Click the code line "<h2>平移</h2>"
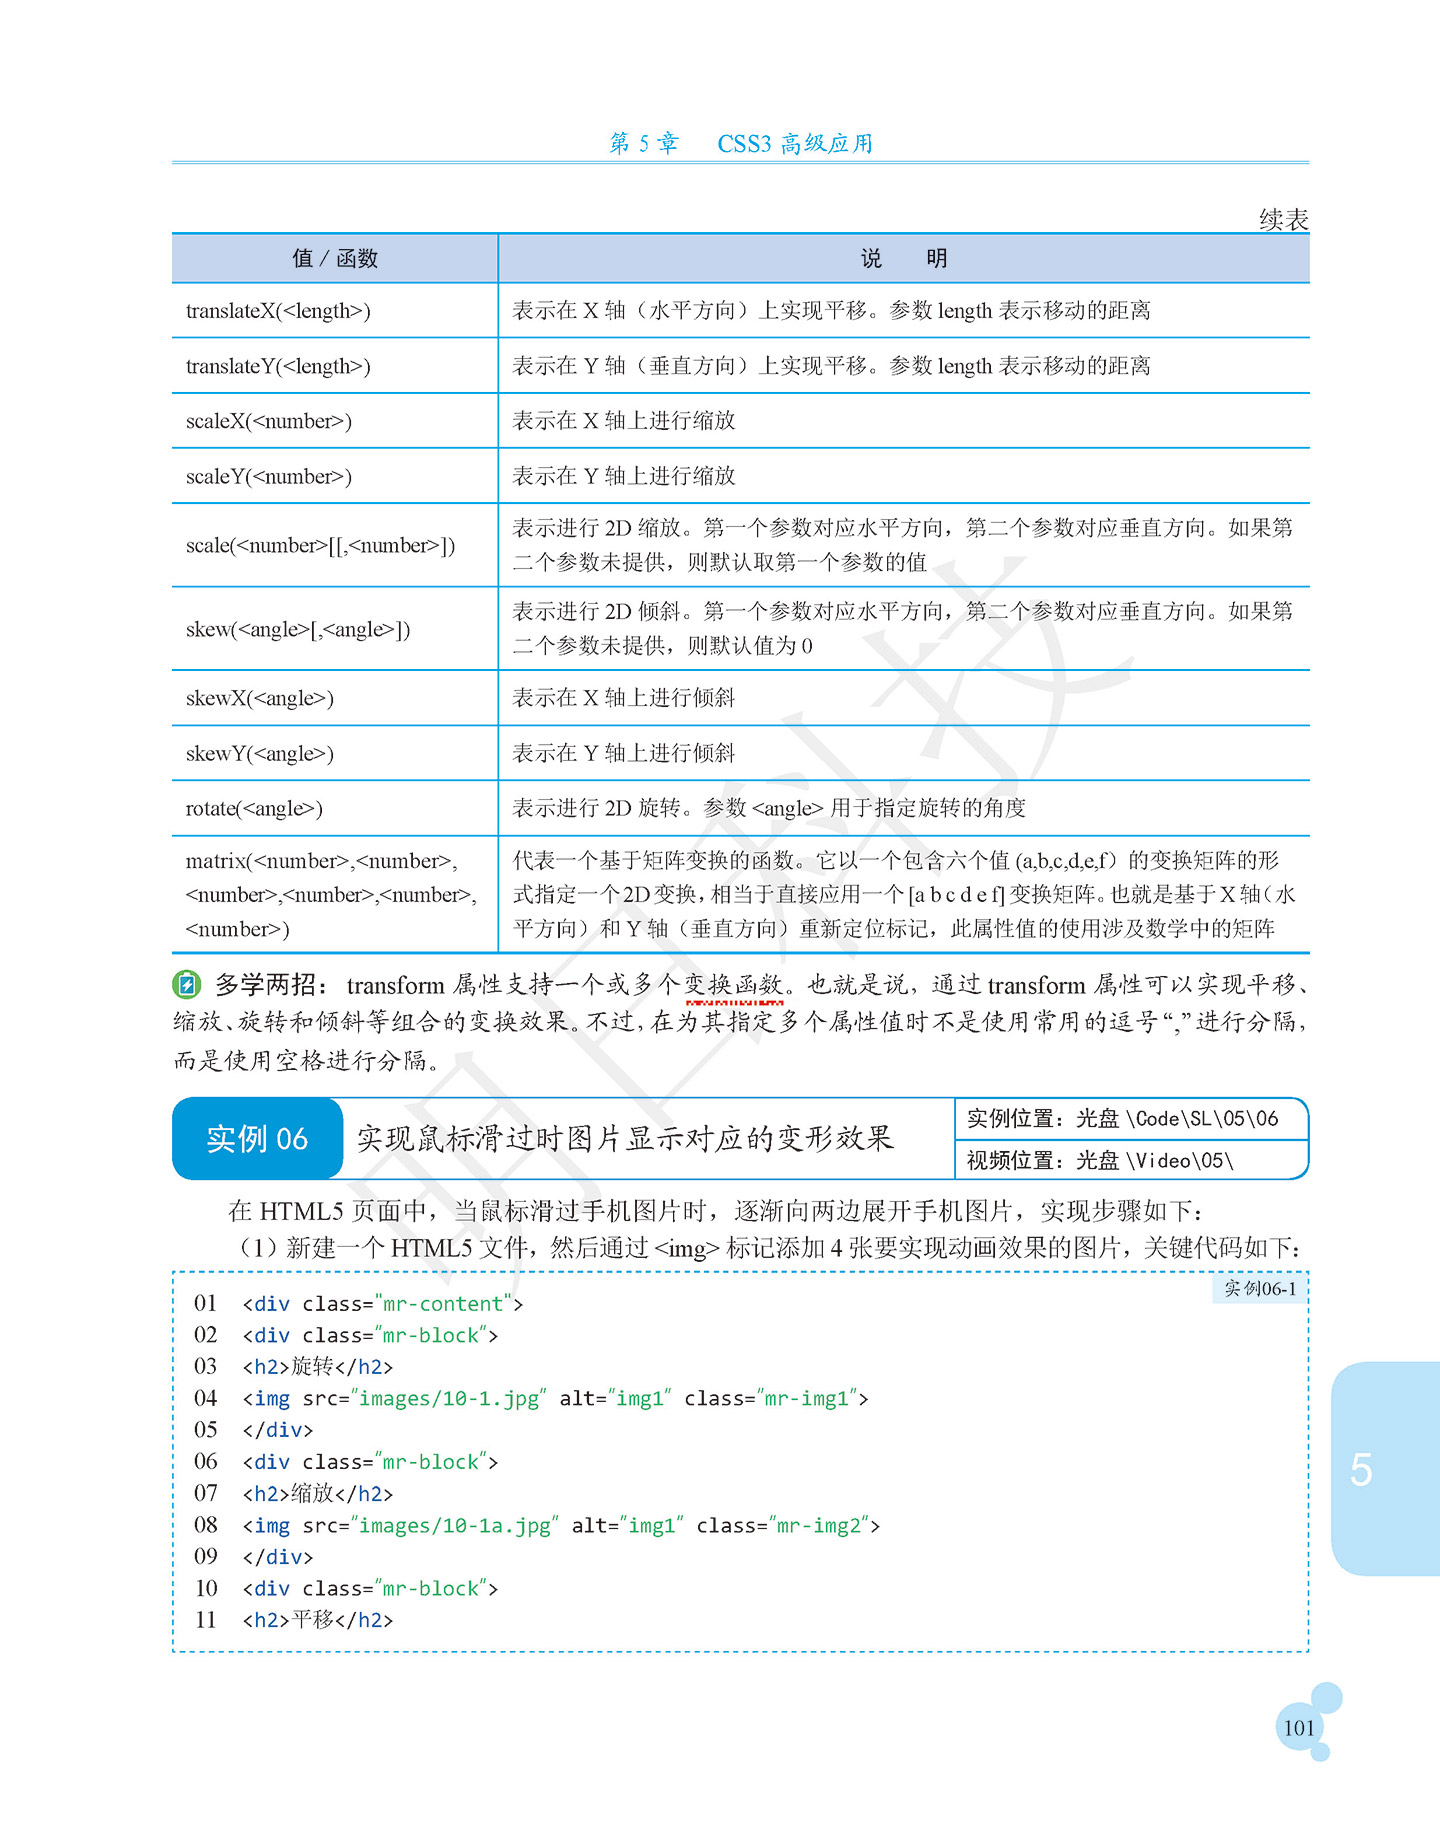Screen dimensions: 1440x1833 (x=318, y=1620)
